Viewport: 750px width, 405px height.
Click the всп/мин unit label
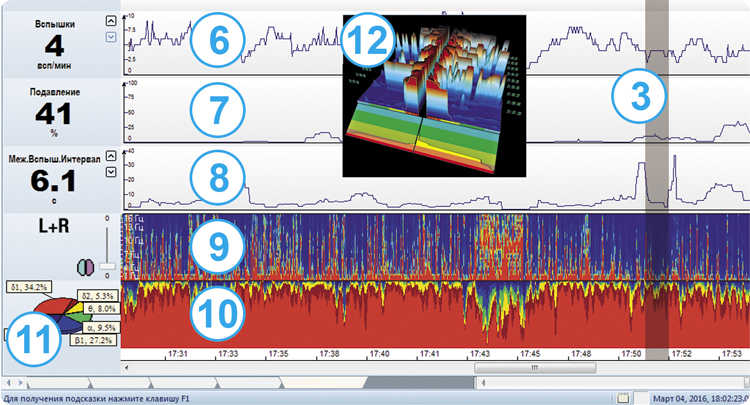54,66
